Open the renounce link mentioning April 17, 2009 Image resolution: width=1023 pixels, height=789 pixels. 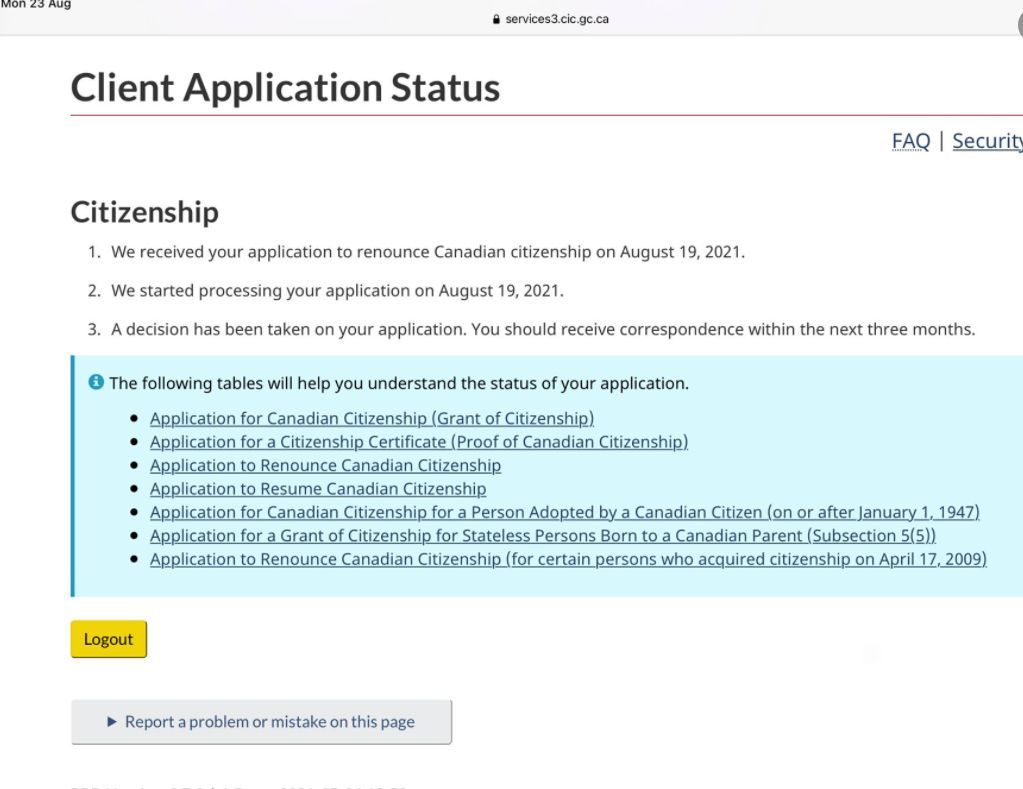pos(568,559)
